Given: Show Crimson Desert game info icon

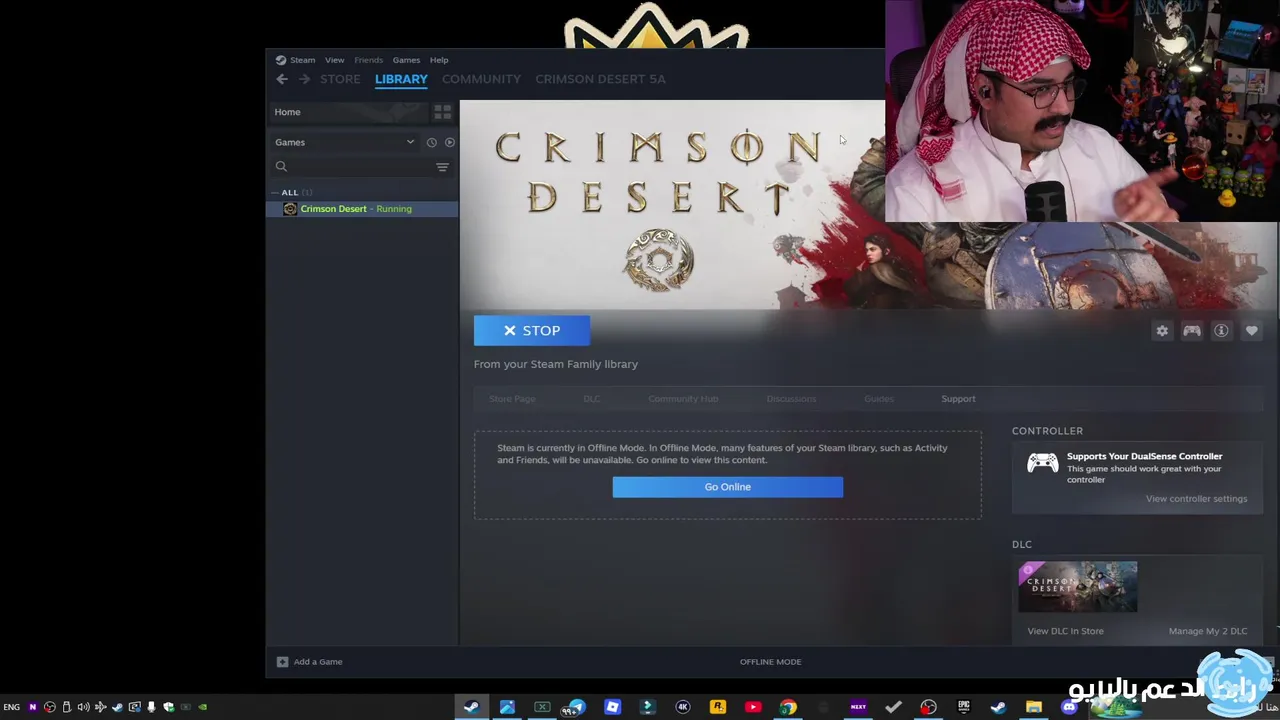Looking at the screenshot, I should (x=1221, y=331).
